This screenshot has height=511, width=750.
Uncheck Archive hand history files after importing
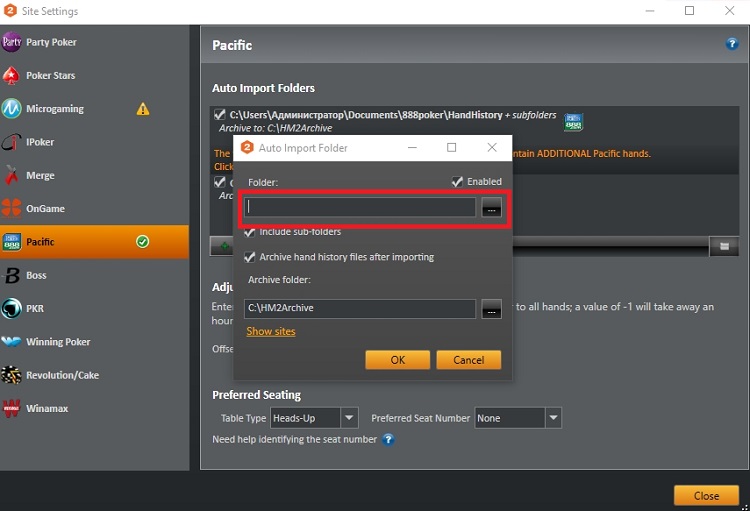(249, 257)
